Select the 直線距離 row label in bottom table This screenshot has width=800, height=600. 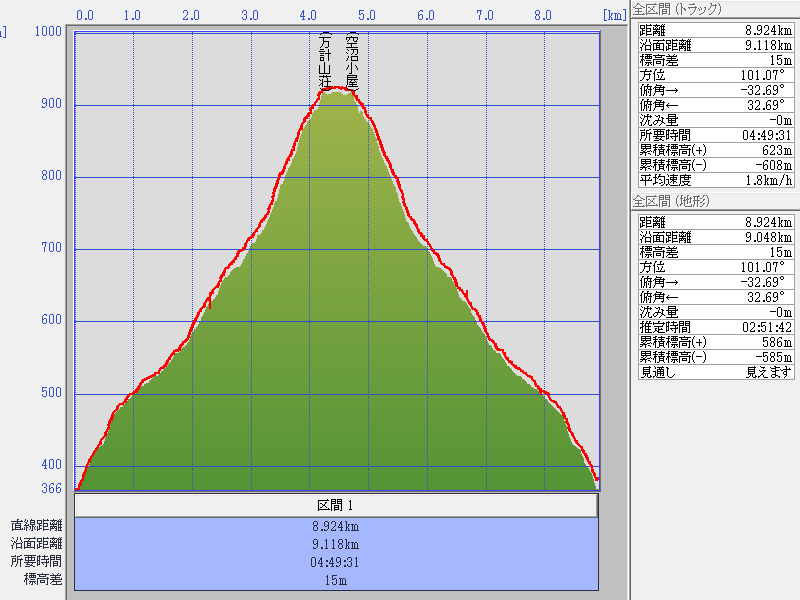pyautogui.click(x=36, y=525)
